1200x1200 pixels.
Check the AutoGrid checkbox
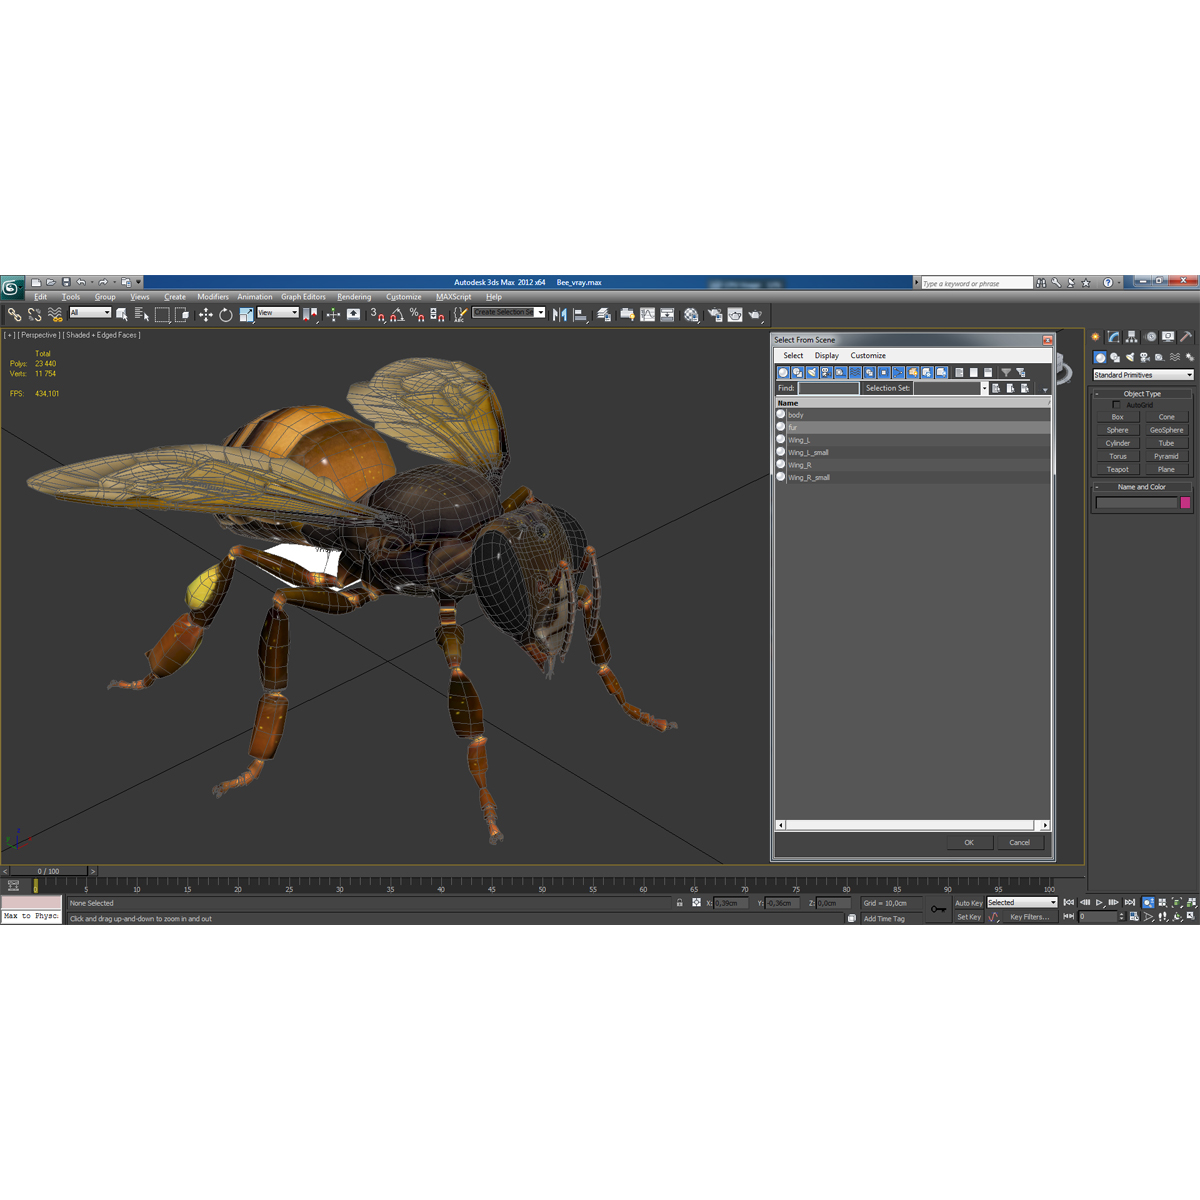pos(1118,404)
